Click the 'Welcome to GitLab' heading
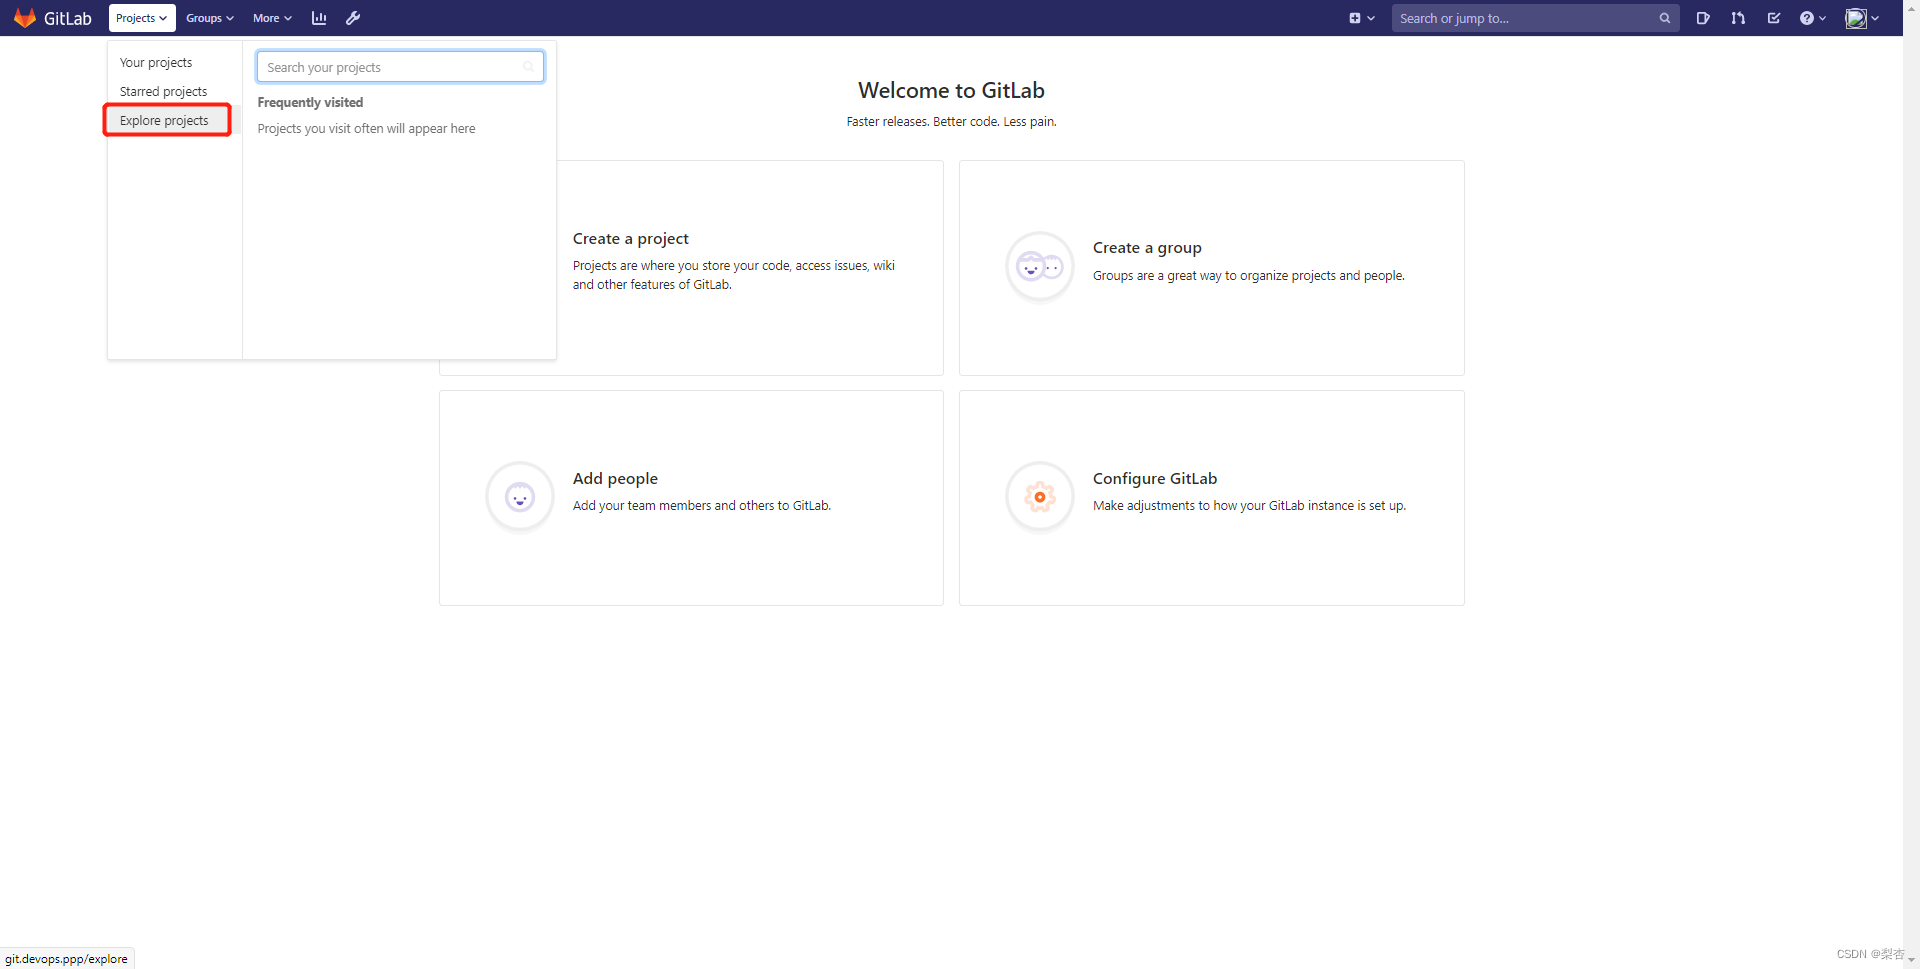The image size is (1920, 969). [951, 90]
